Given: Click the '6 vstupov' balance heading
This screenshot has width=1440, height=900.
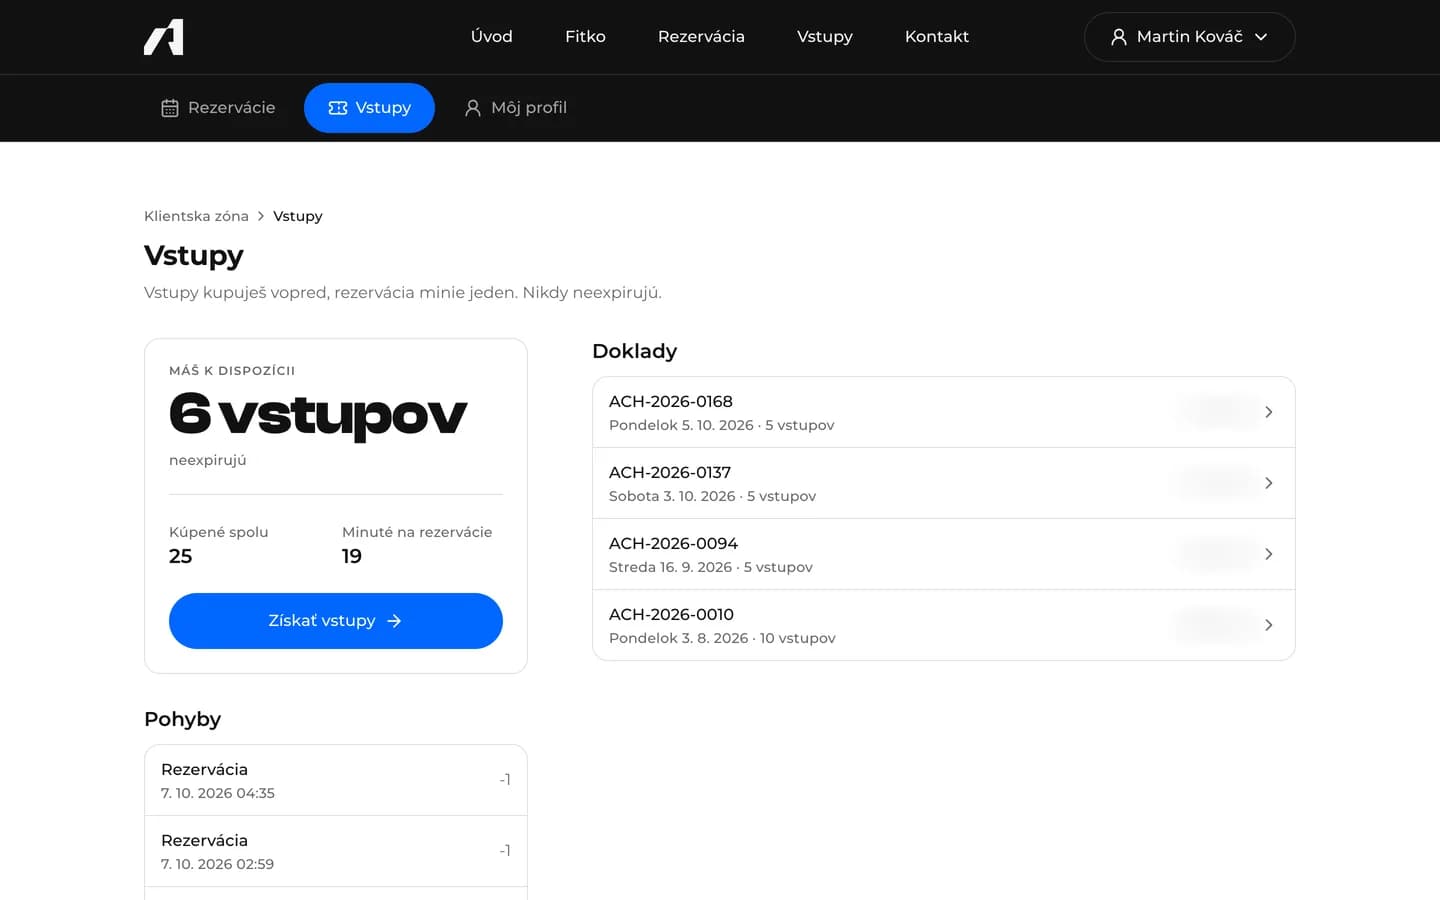Looking at the screenshot, I should click(318, 415).
